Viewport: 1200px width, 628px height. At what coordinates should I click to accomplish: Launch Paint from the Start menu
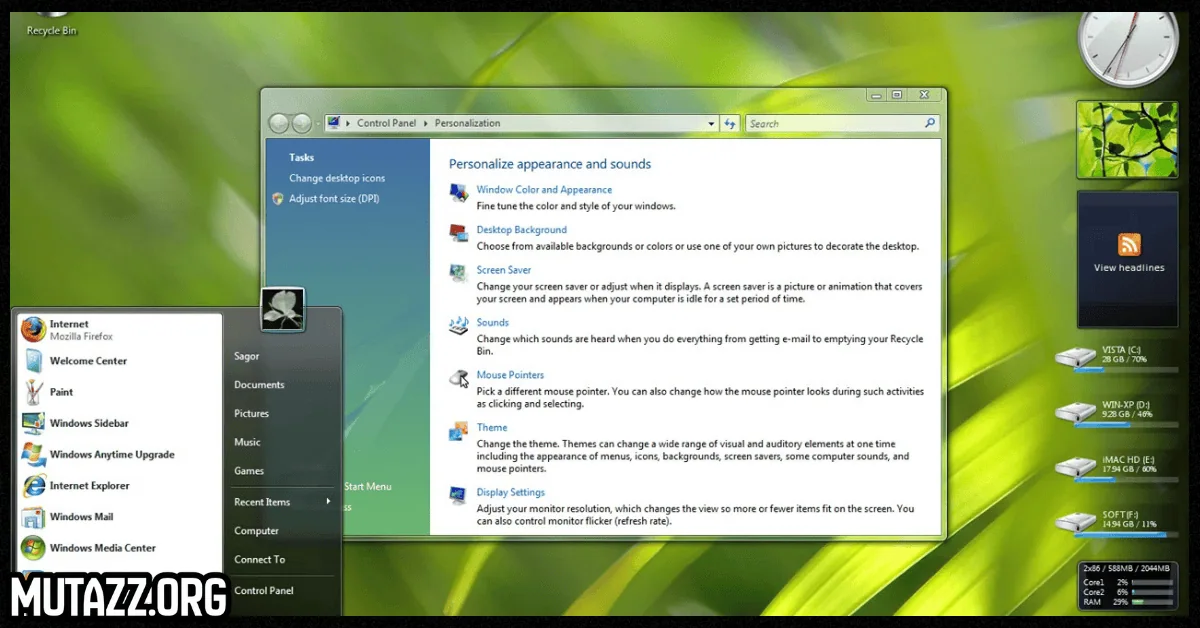(61, 392)
